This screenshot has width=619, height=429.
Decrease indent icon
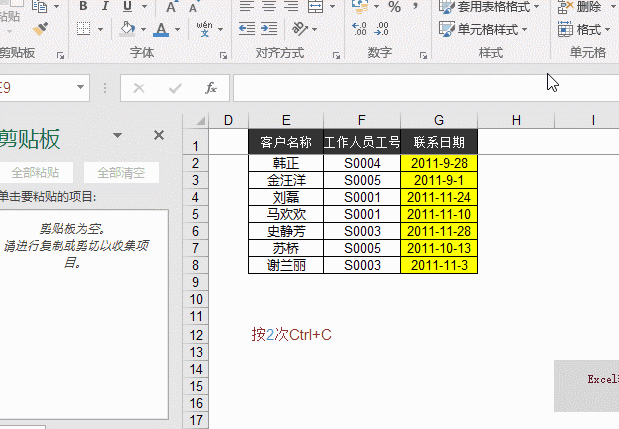click(247, 29)
